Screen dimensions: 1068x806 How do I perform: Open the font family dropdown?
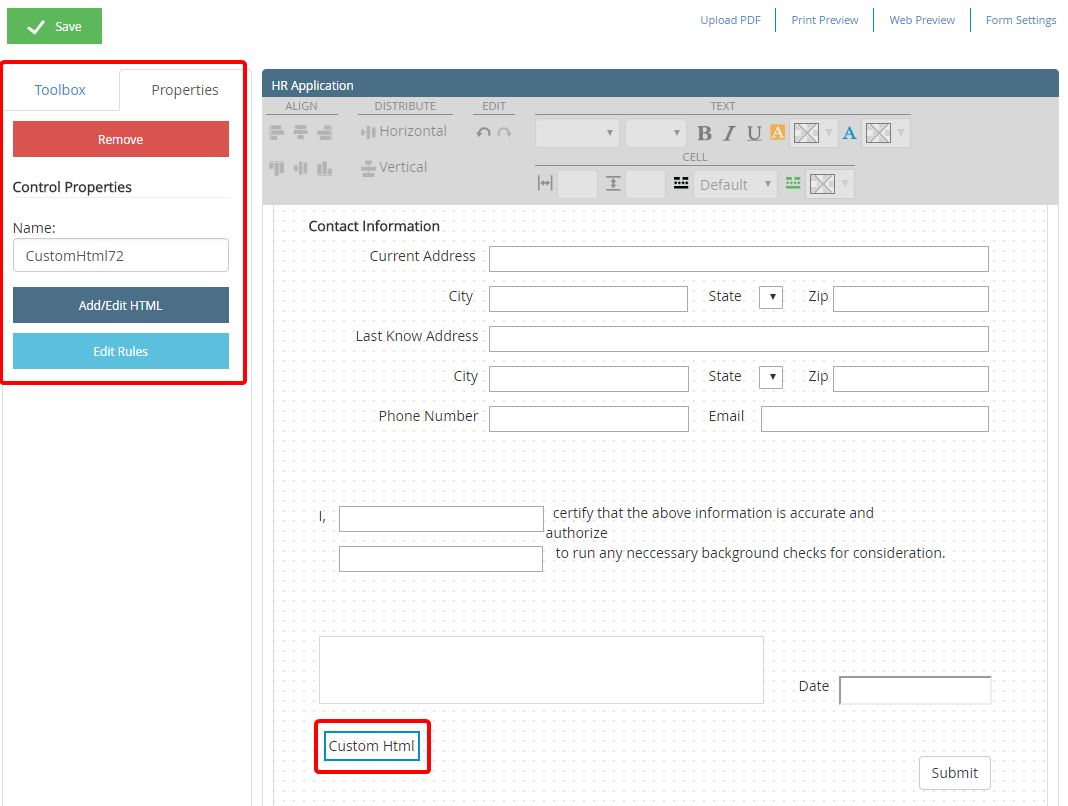point(577,133)
